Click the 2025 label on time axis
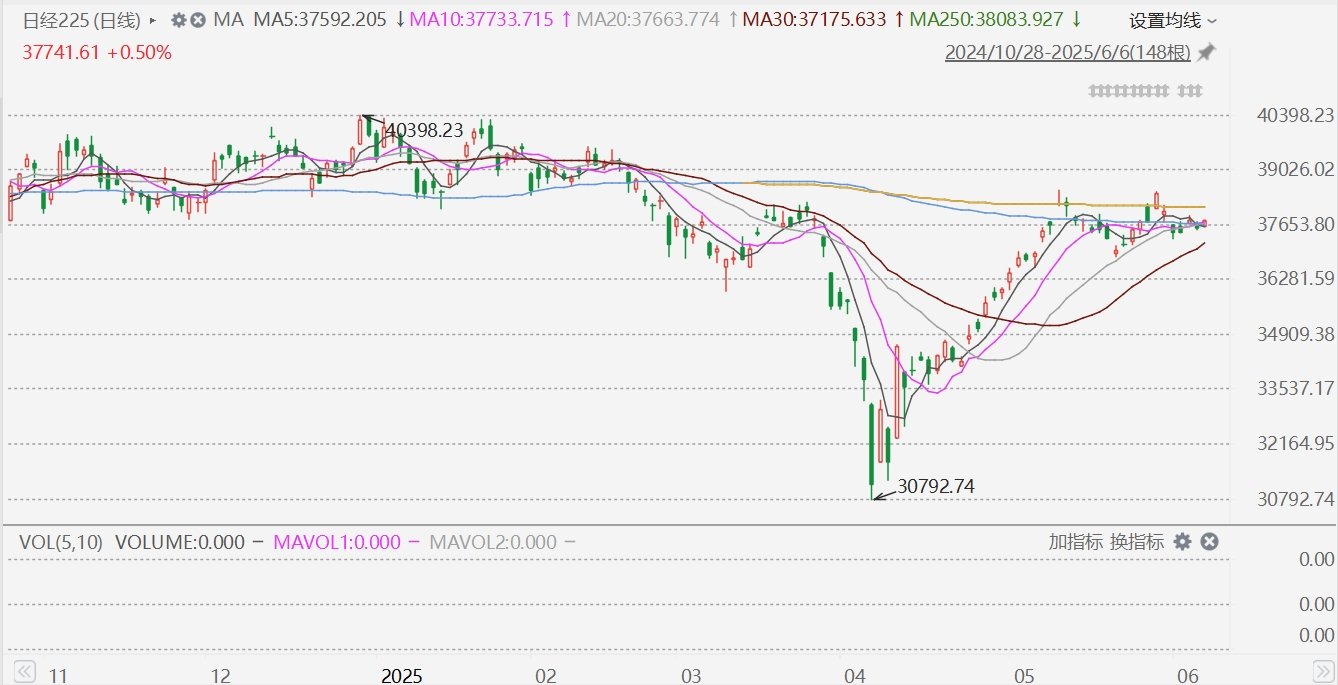The width and height of the screenshot is (1338, 685). coord(402,676)
